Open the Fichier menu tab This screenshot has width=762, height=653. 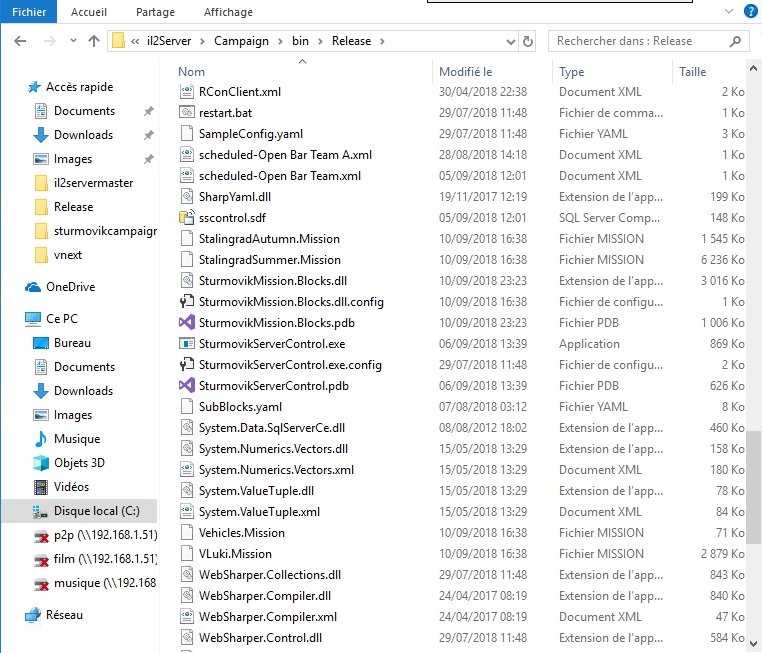pyautogui.click(x=29, y=12)
